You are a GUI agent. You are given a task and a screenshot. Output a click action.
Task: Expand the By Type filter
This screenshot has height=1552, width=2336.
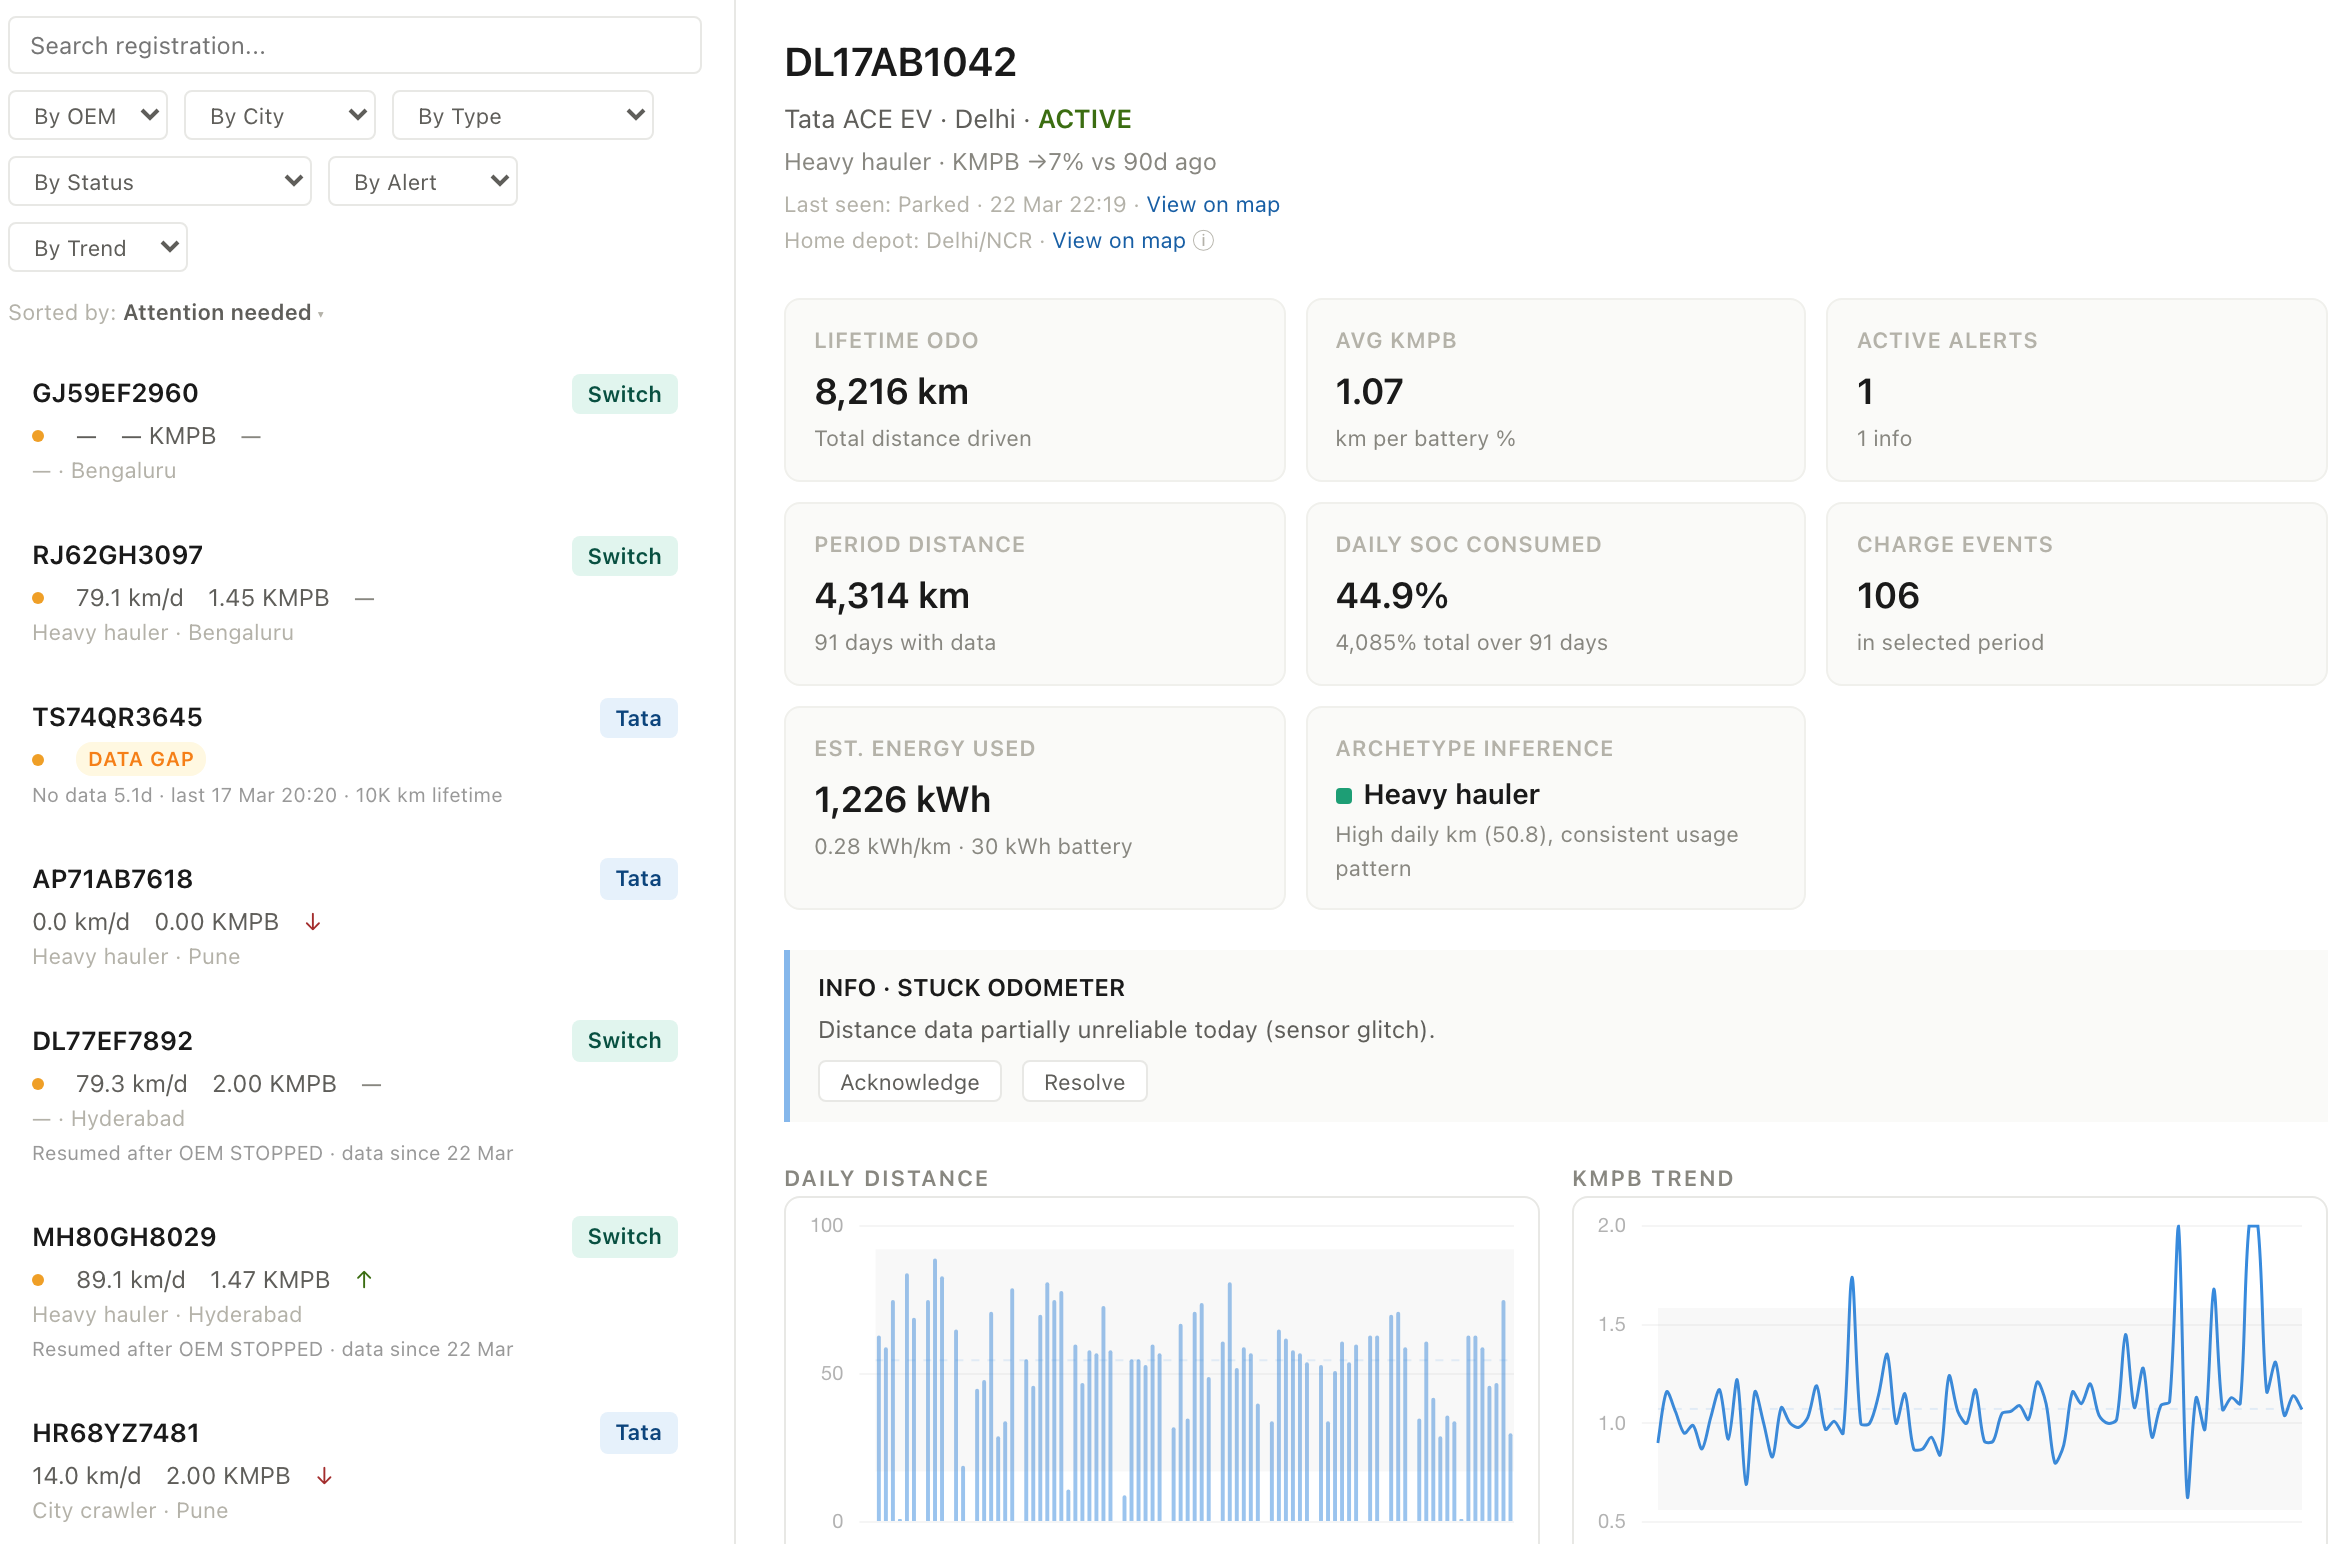pos(522,116)
